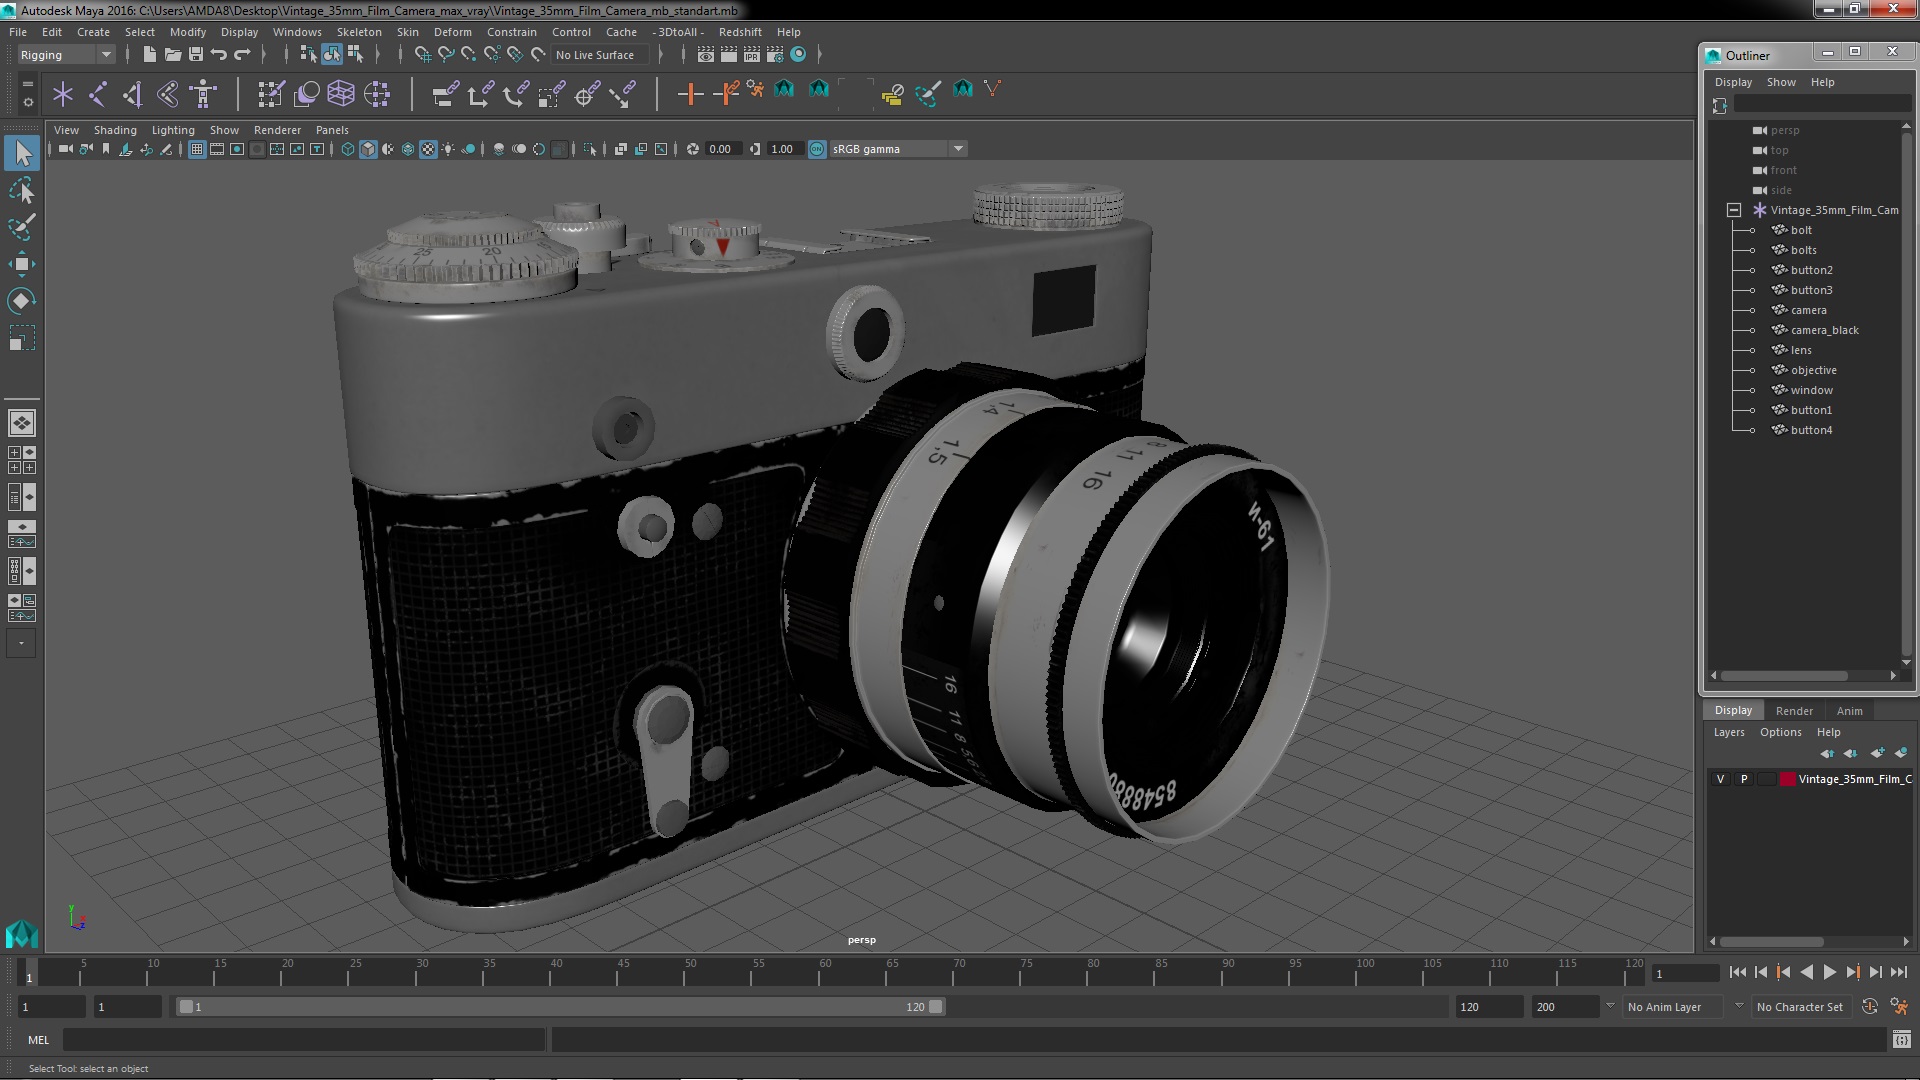Image resolution: width=1920 pixels, height=1080 pixels.
Task: Click the red layer color swatch
Action: click(x=1788, y=779)
